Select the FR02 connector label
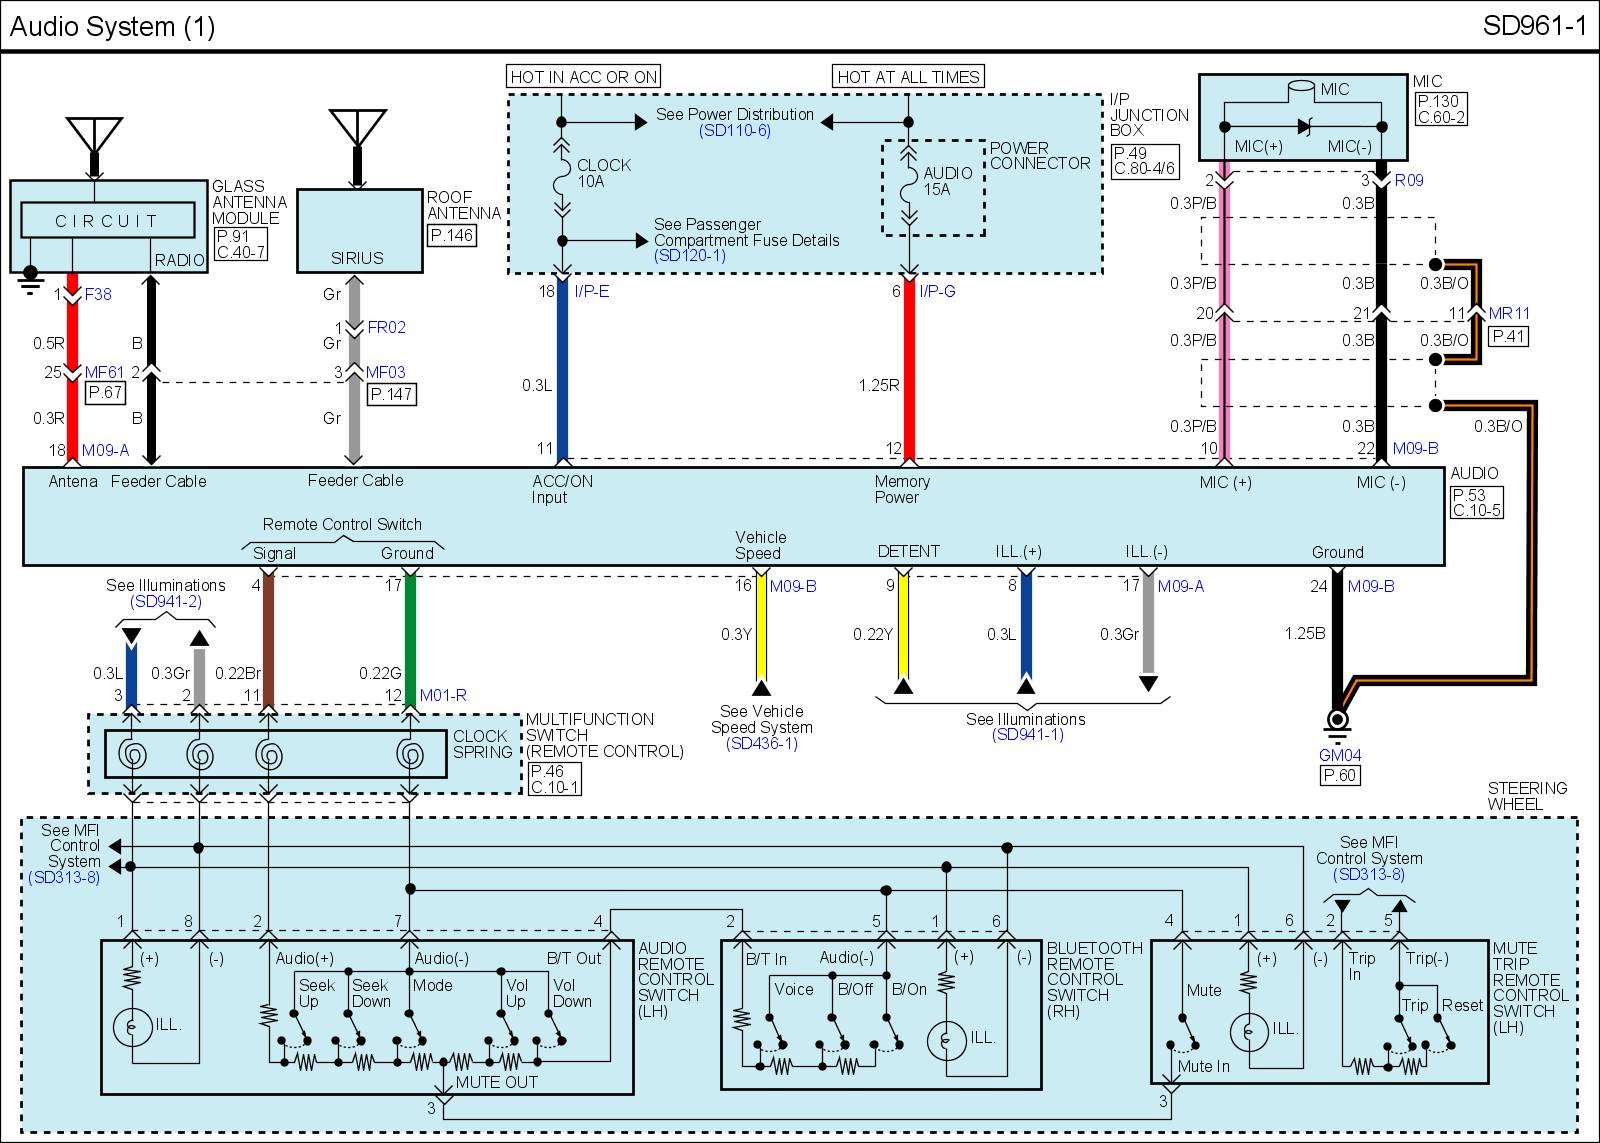The height and width of the screenshot is (1143, 1600). click(x=386, y=328)
